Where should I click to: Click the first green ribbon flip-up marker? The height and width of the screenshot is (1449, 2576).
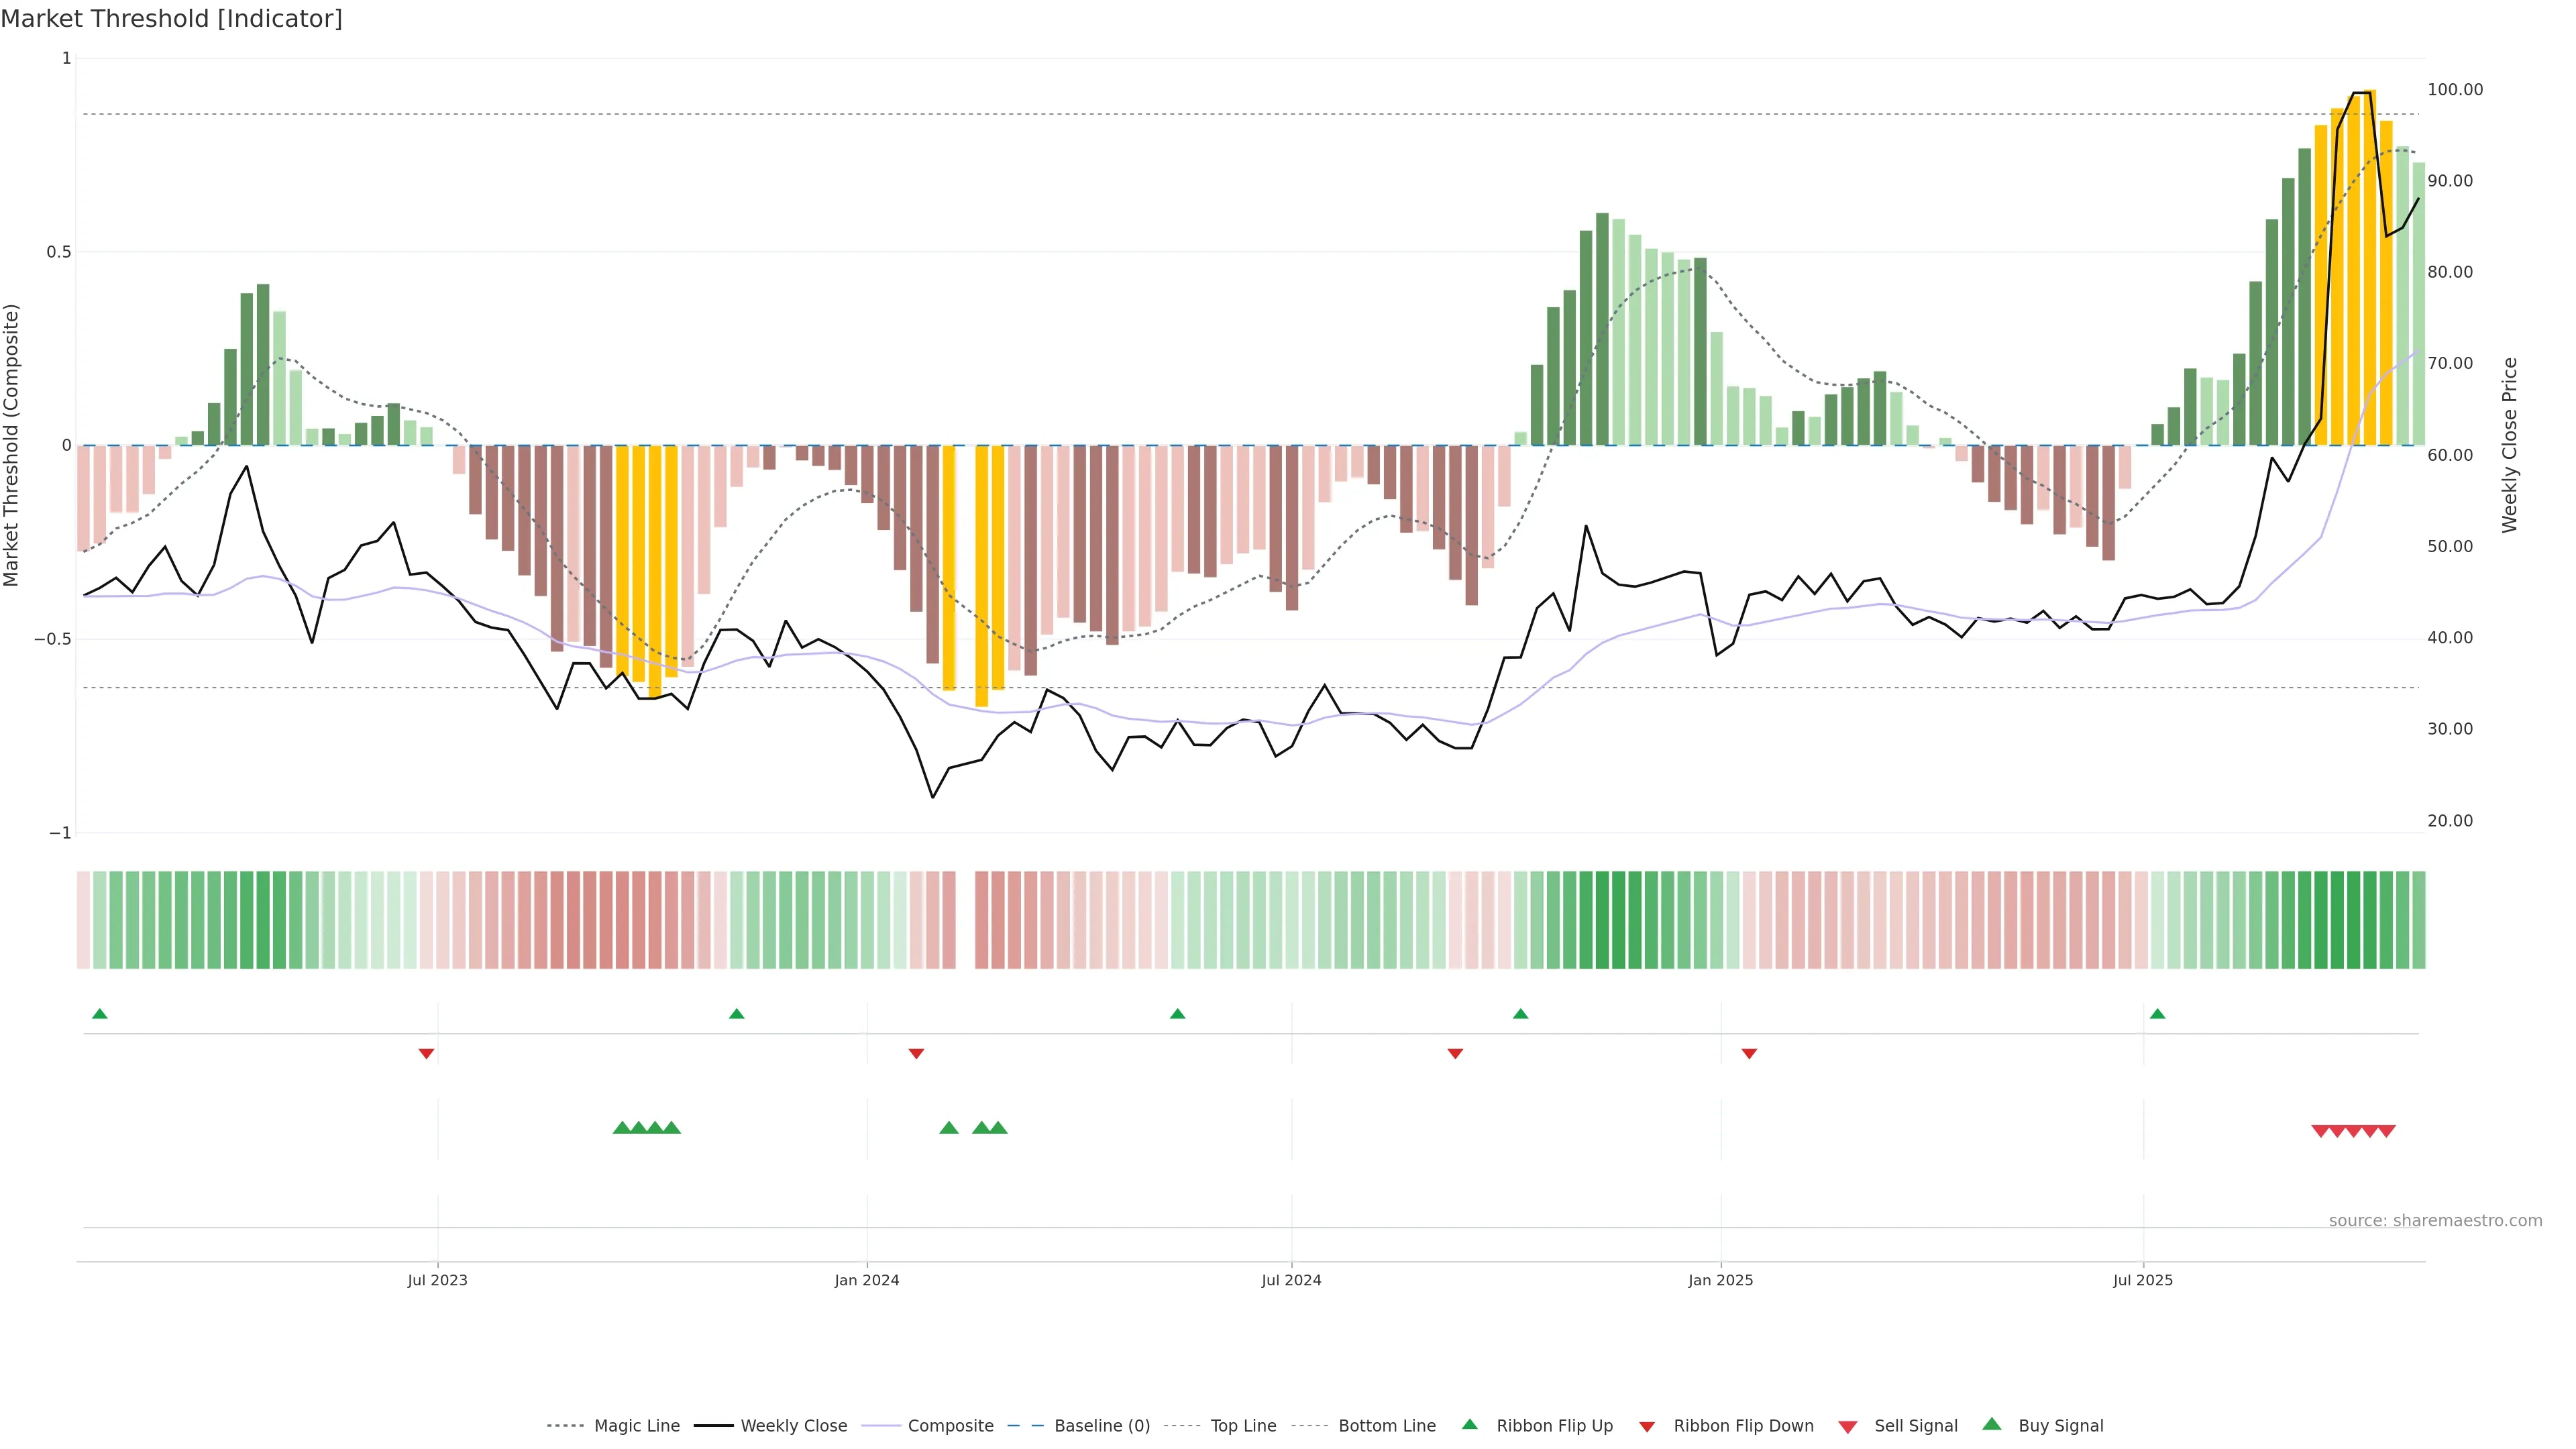click(99, 1014)
